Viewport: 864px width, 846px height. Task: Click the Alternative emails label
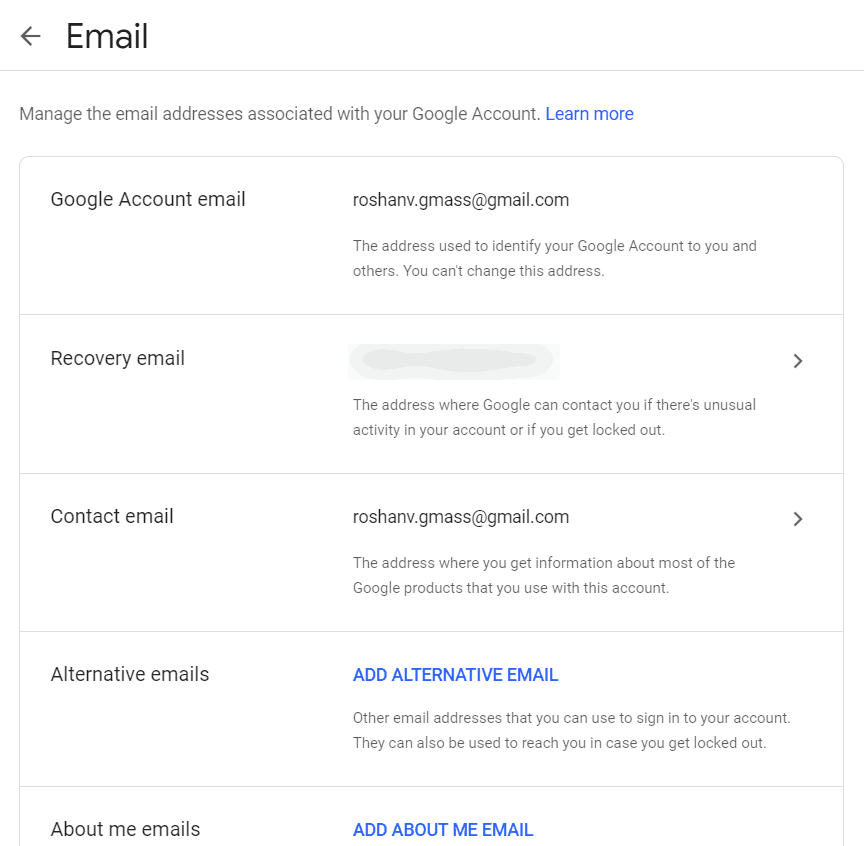[x=130, y=674]
